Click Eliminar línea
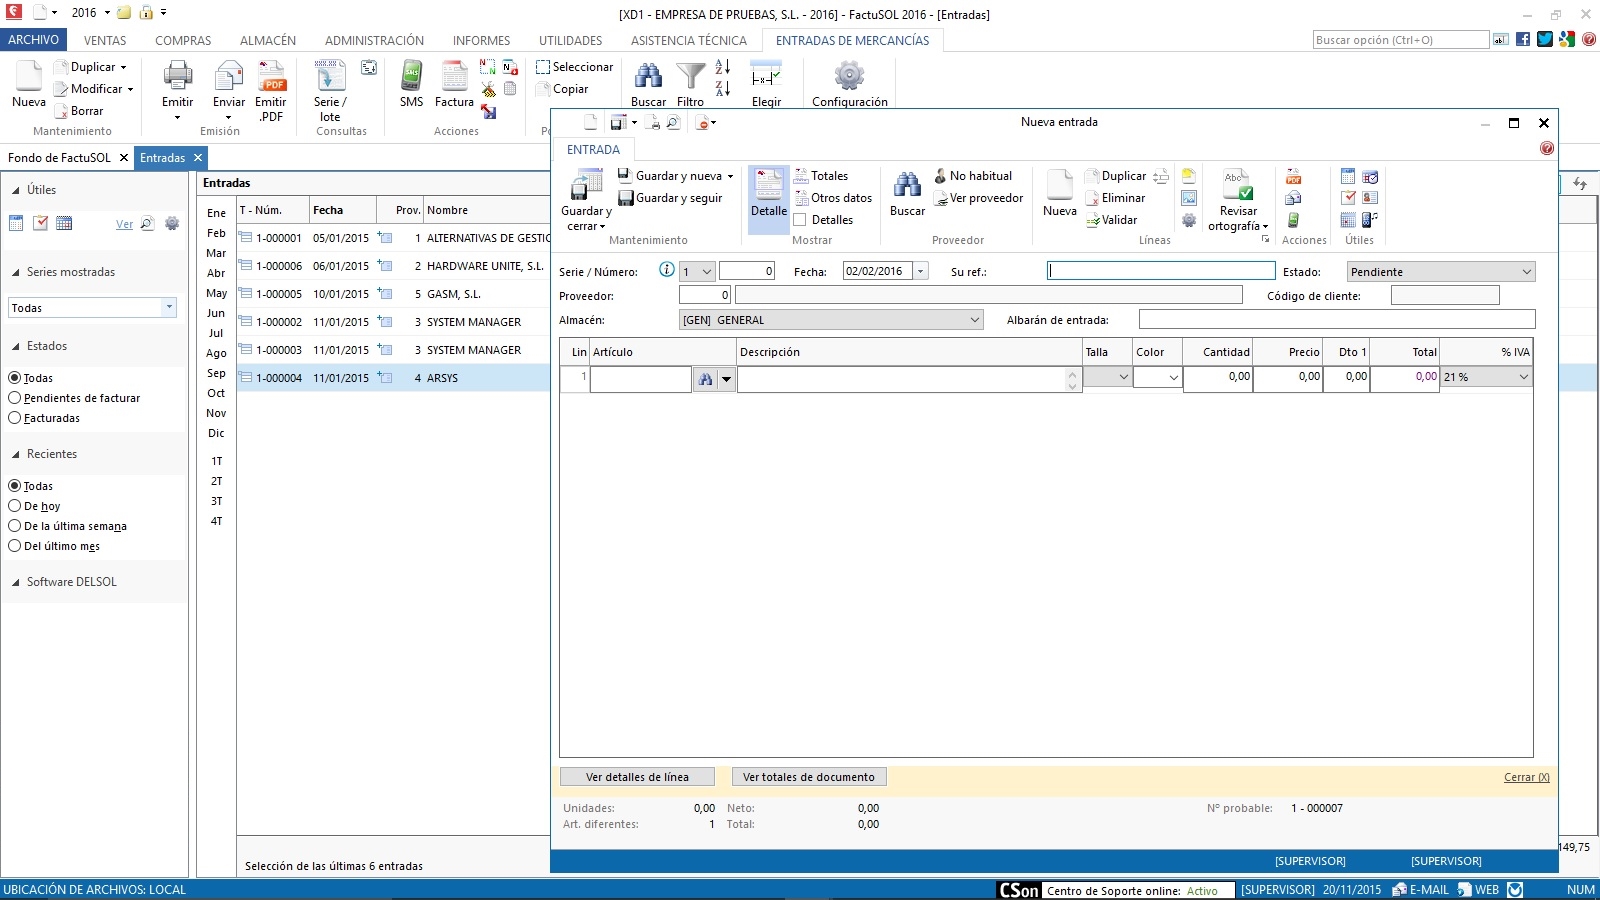Viewport: 1600px width, 900px height. (1115, 198)
